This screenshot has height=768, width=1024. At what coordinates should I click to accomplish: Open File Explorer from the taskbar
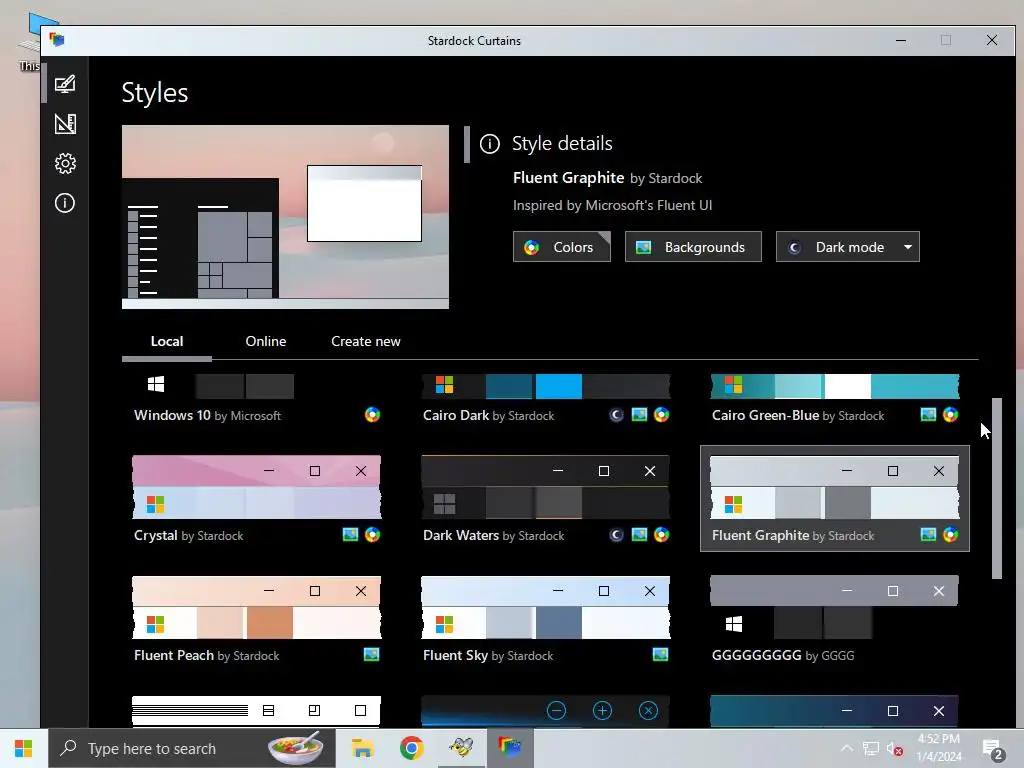pos(362,748)
